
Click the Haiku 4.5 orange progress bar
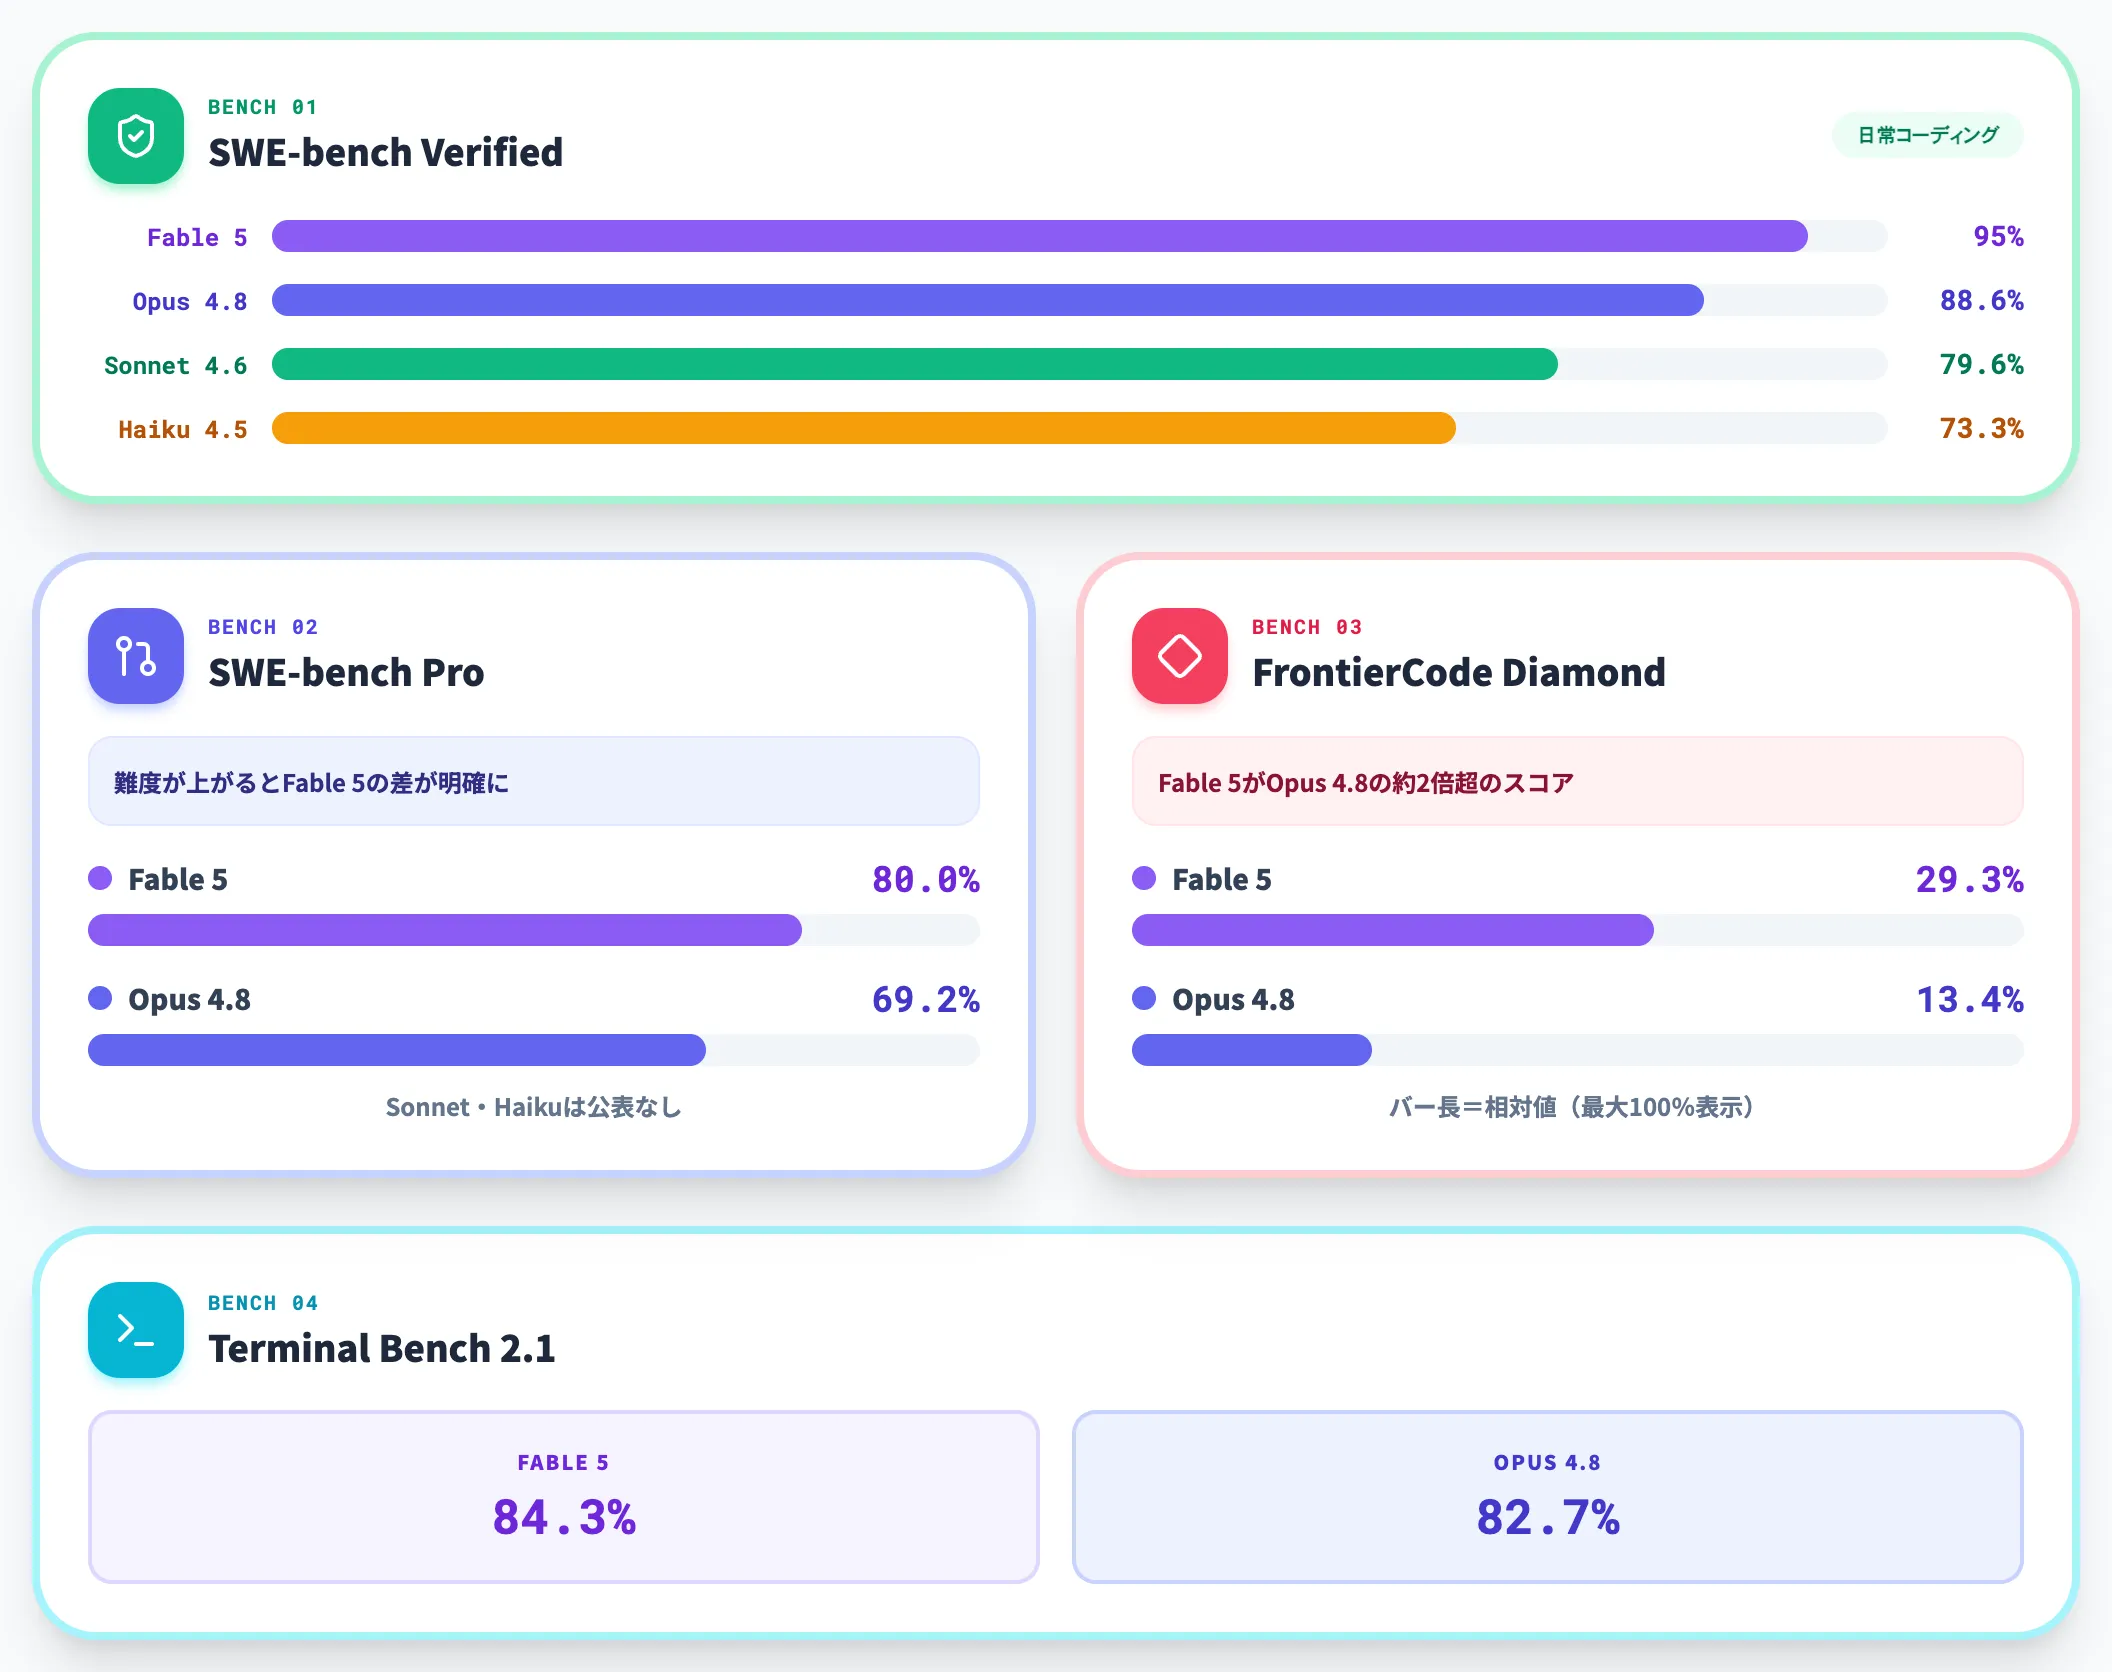click(864, 428)
